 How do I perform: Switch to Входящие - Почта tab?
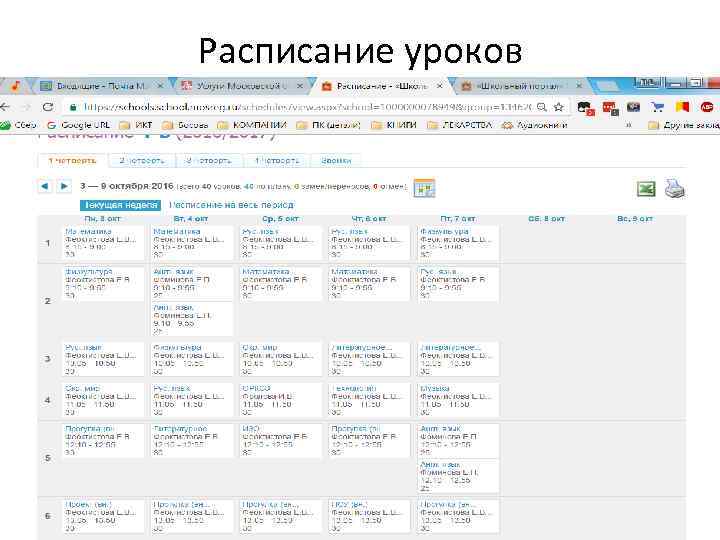click(101, 86)
